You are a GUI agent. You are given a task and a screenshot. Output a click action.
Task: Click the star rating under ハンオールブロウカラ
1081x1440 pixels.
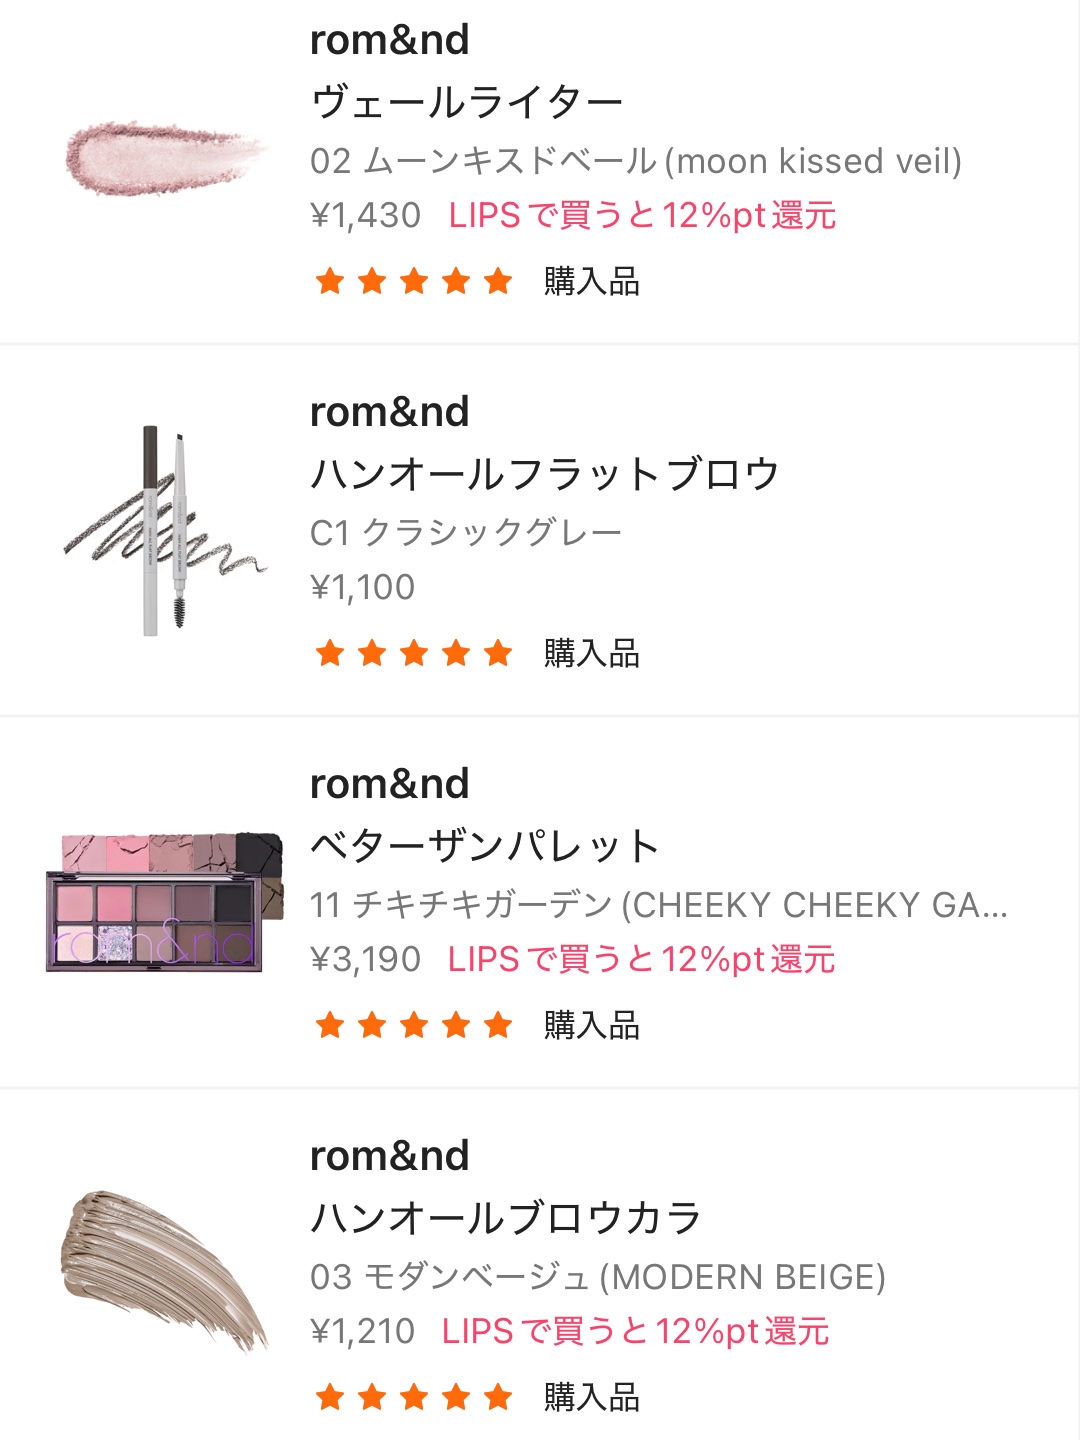414,1398
